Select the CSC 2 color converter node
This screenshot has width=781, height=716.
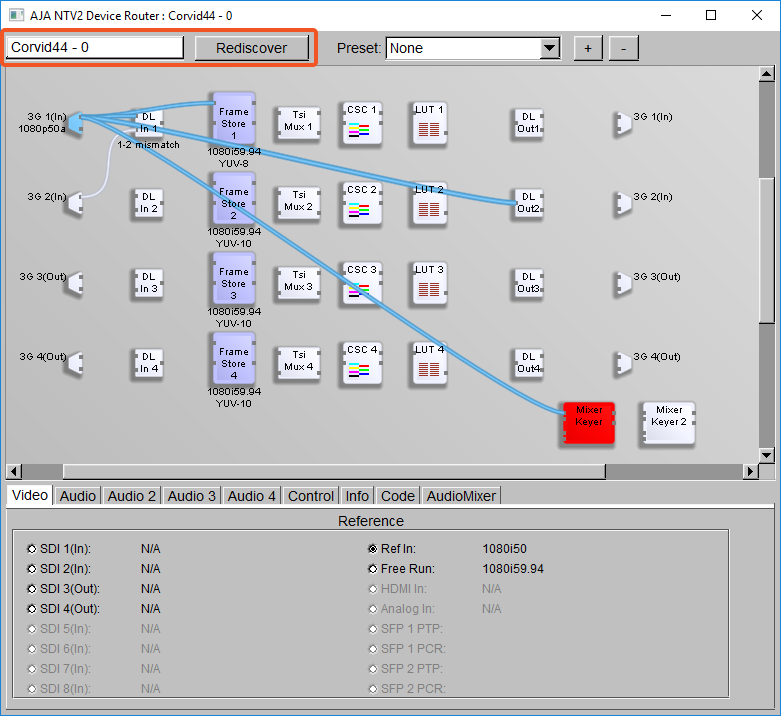[x=361, y=203]
